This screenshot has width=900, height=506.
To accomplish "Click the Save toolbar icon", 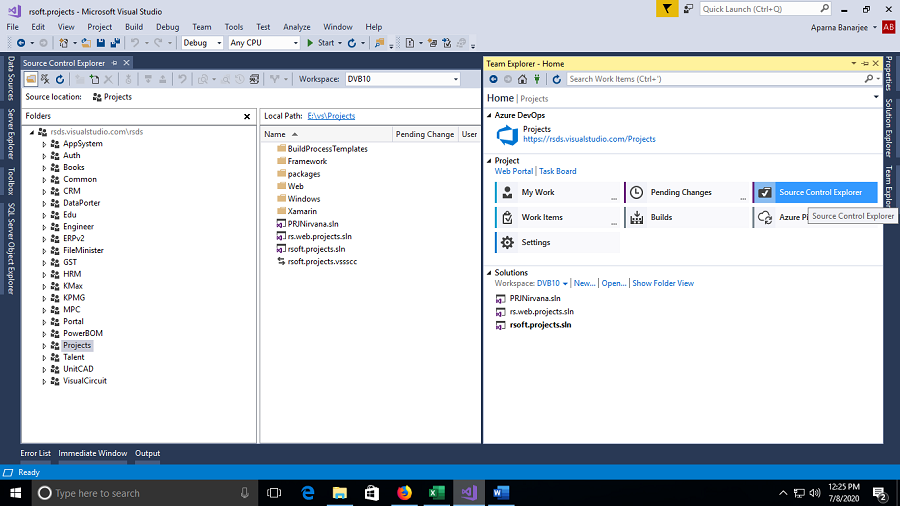I will click(100, 43).
